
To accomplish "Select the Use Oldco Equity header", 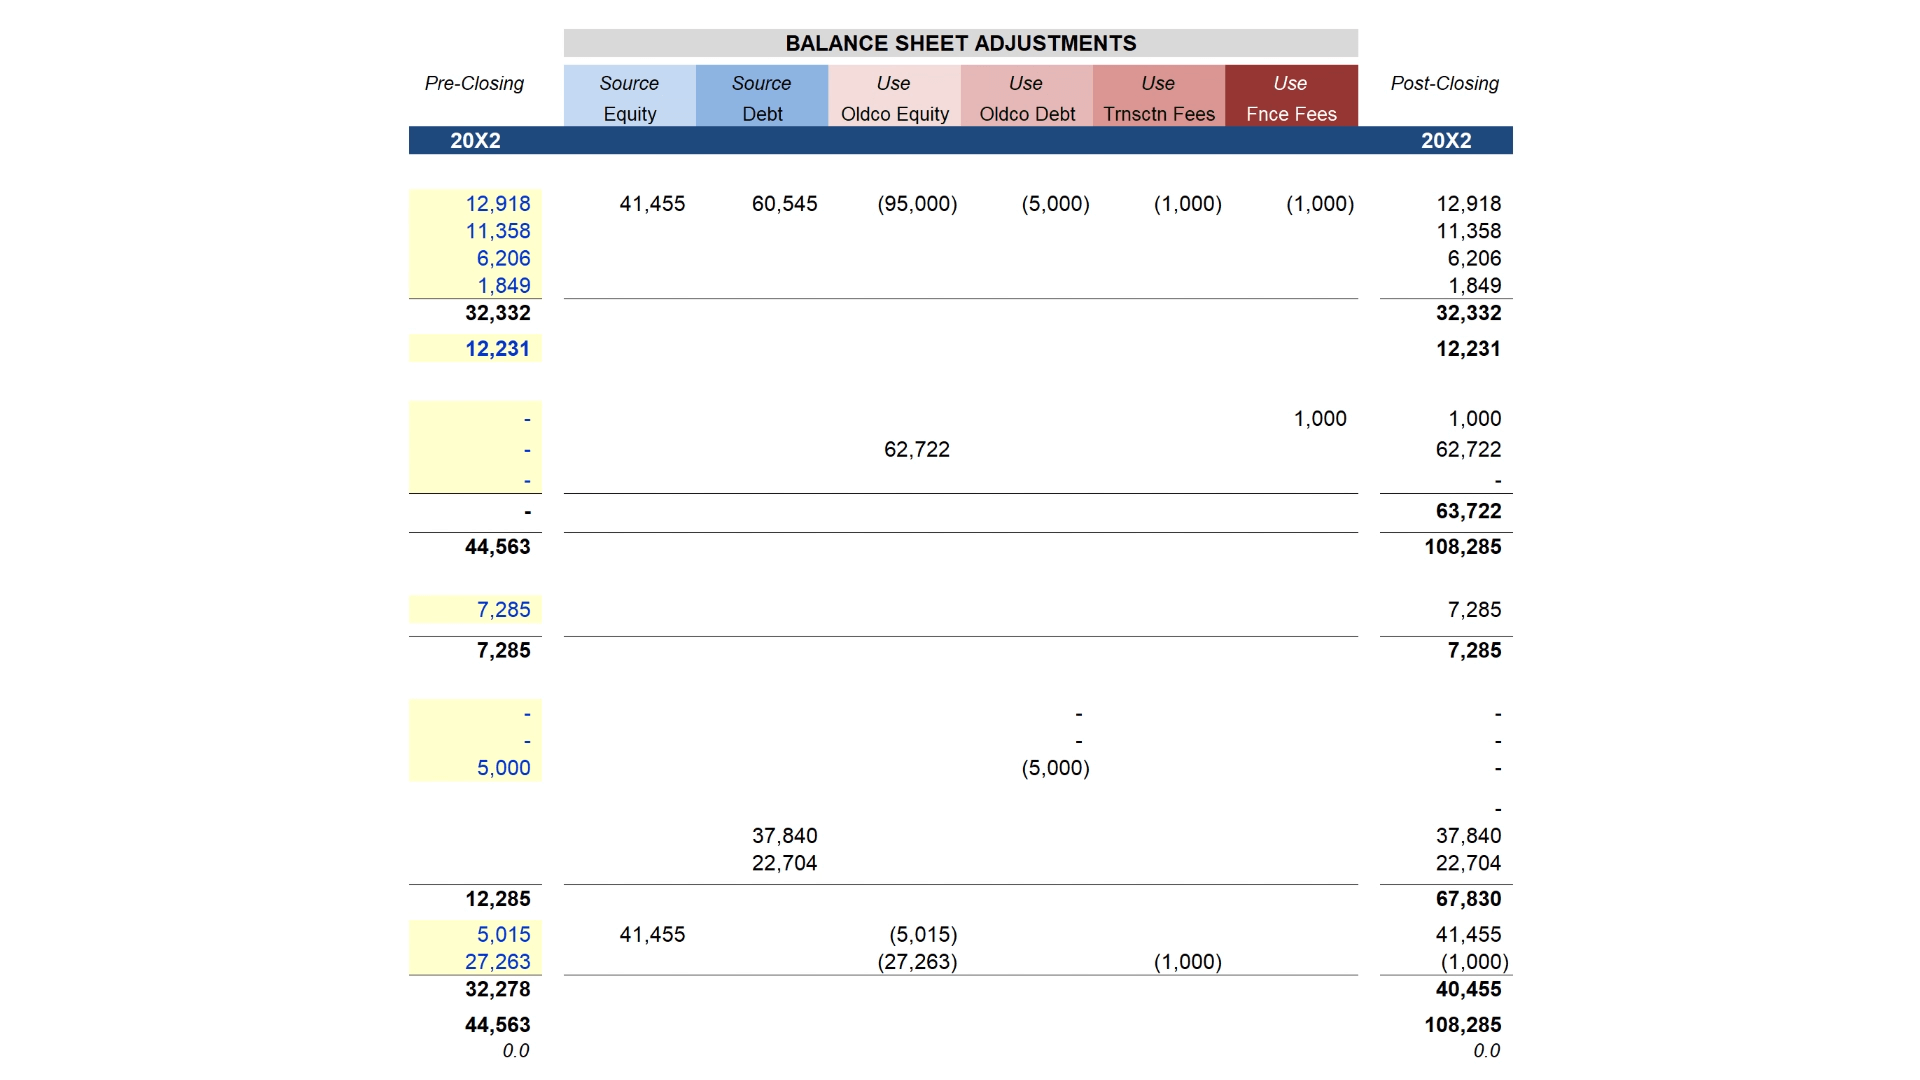I will pos(894,97).
